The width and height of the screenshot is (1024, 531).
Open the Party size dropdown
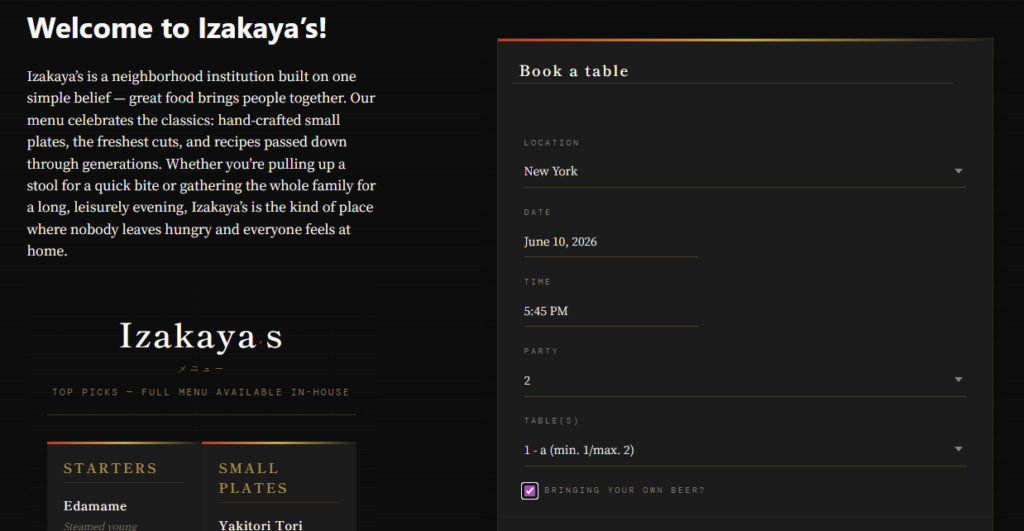[x=744, y=380]
